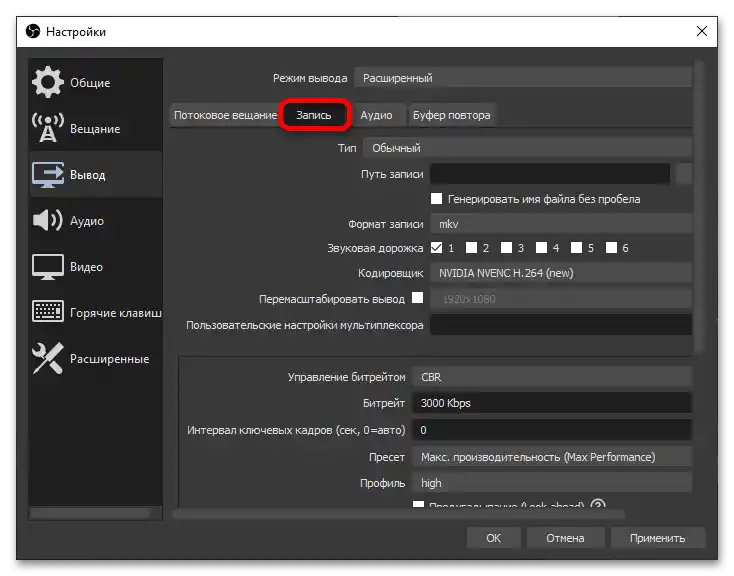Viewport: 734px width, 576px height.
Task: Click the Битрейт field 3000 Kbps
Action: point(552,403)
